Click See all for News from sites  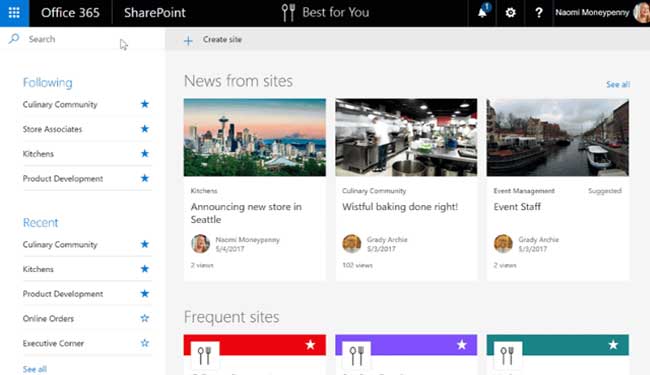pos(618,85)
